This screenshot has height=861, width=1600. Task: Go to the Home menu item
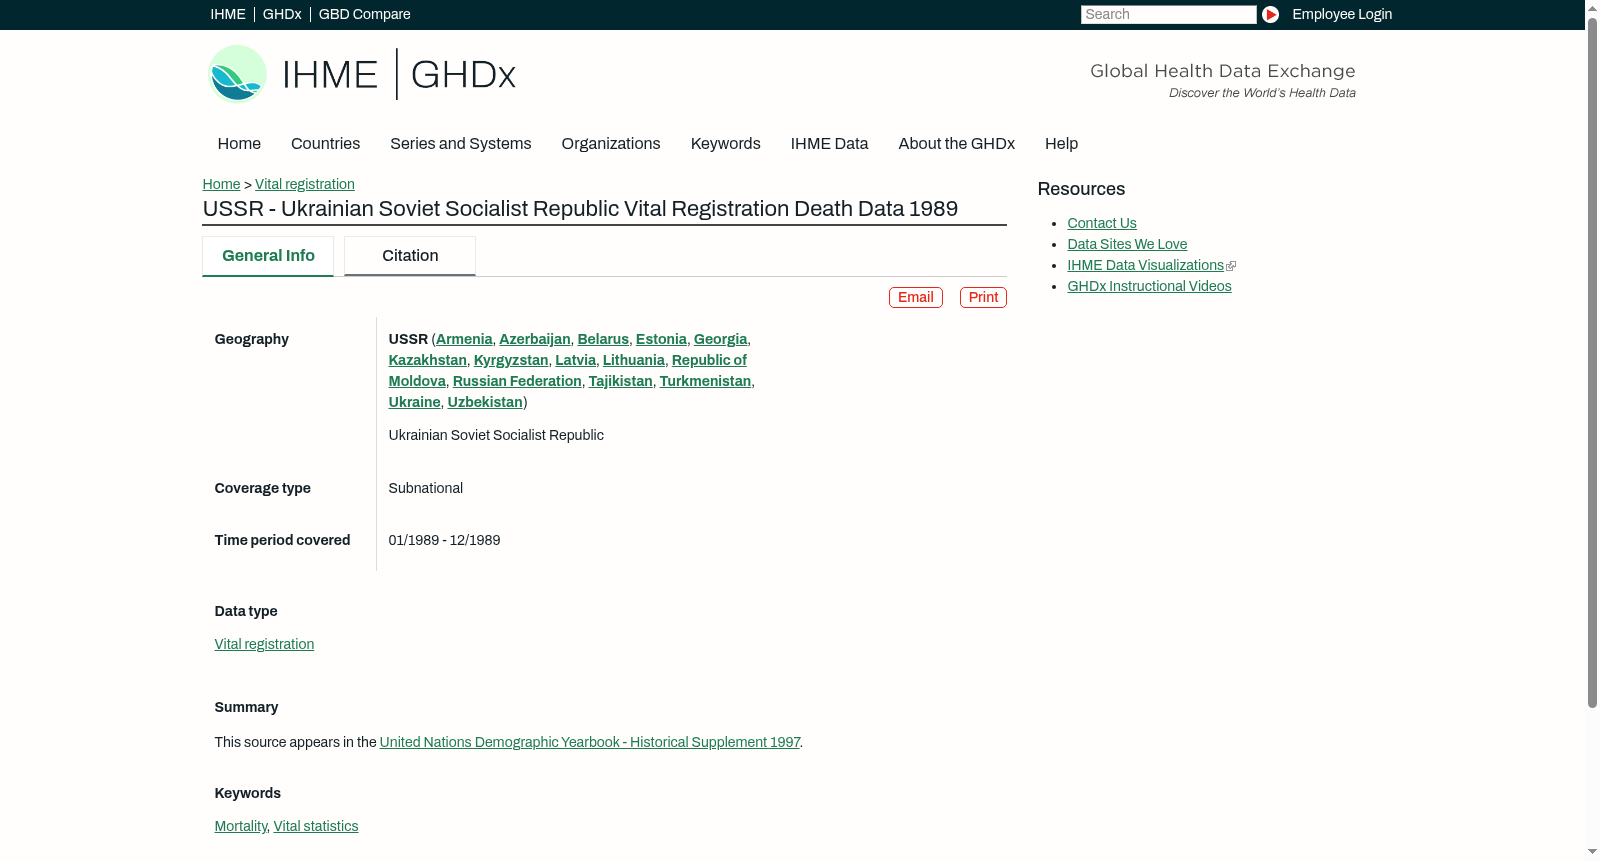point(239,144)
